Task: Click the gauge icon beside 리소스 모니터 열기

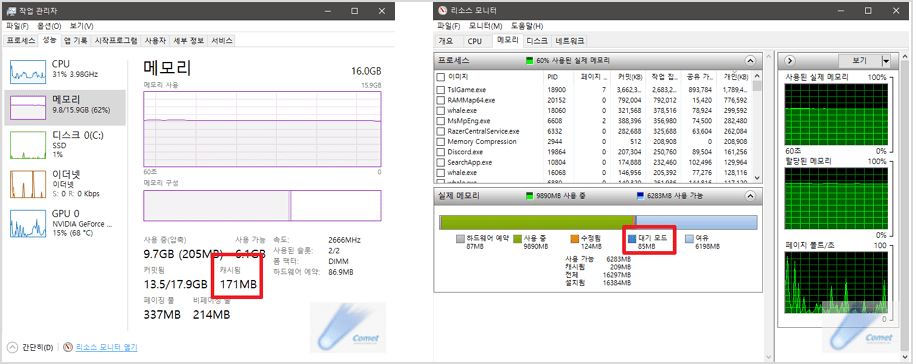Action: (68, 347)
